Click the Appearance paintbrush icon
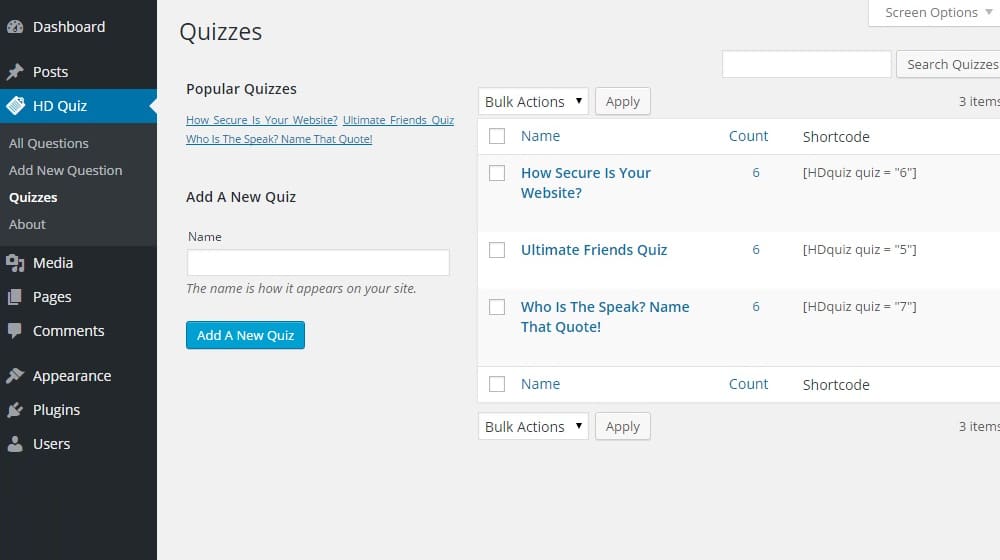Viewport: 1000px width, 560px height. tap(15, 376)
